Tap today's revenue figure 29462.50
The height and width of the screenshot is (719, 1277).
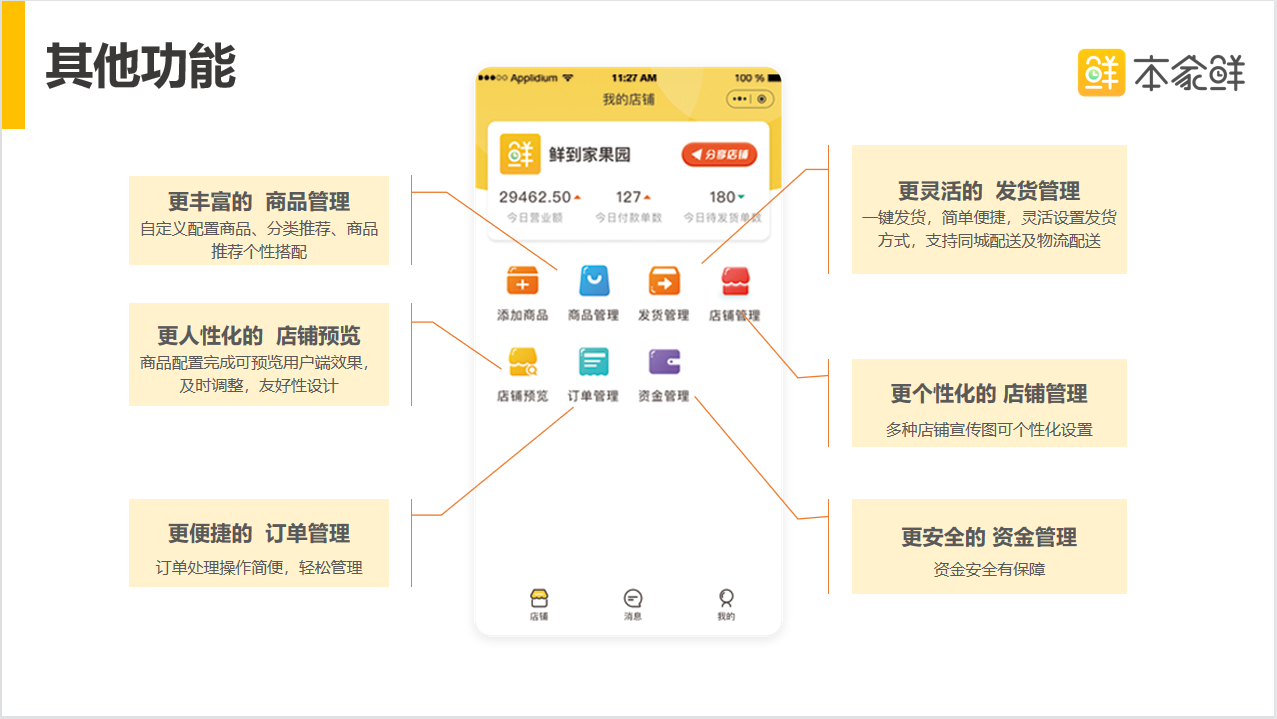[536, 197]
